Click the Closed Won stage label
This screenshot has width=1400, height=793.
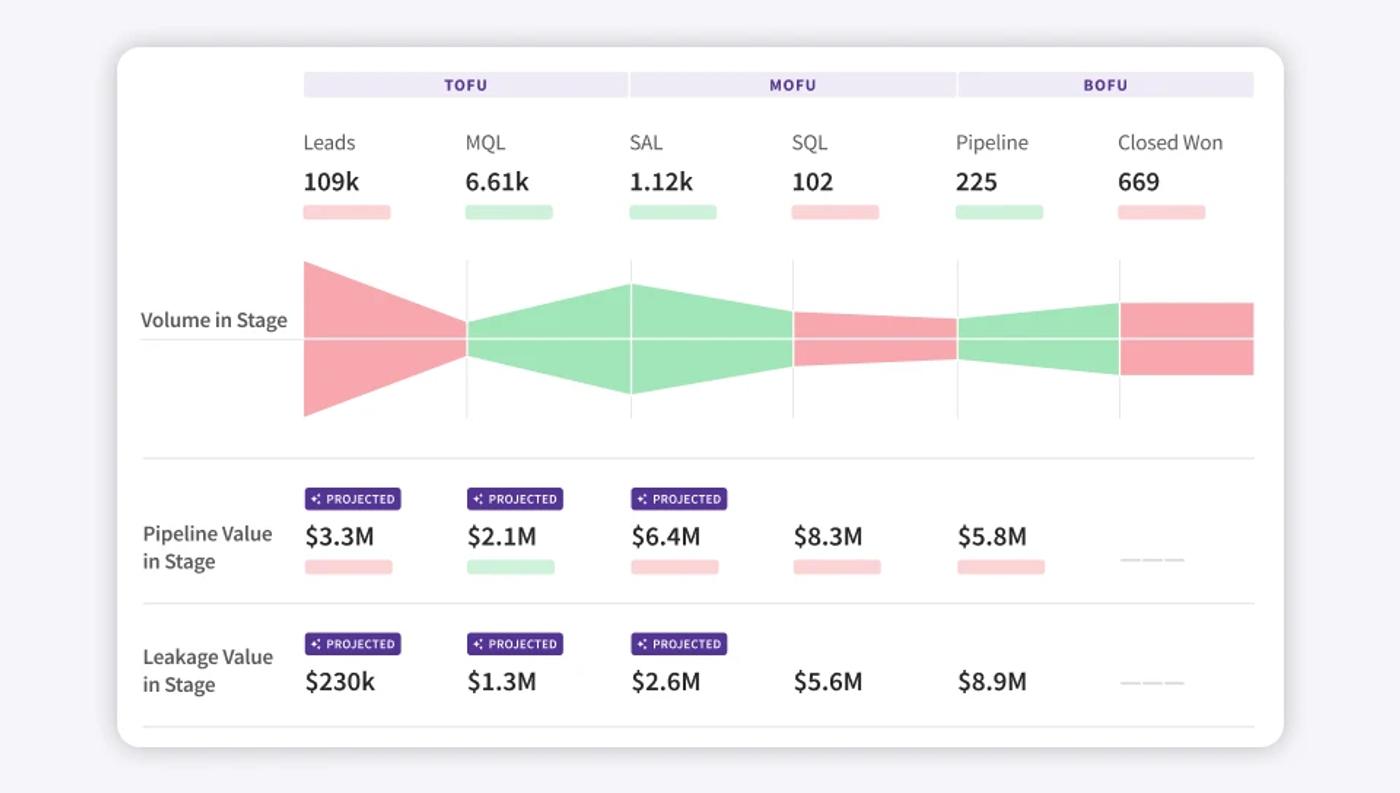[x=1170, y=143]
